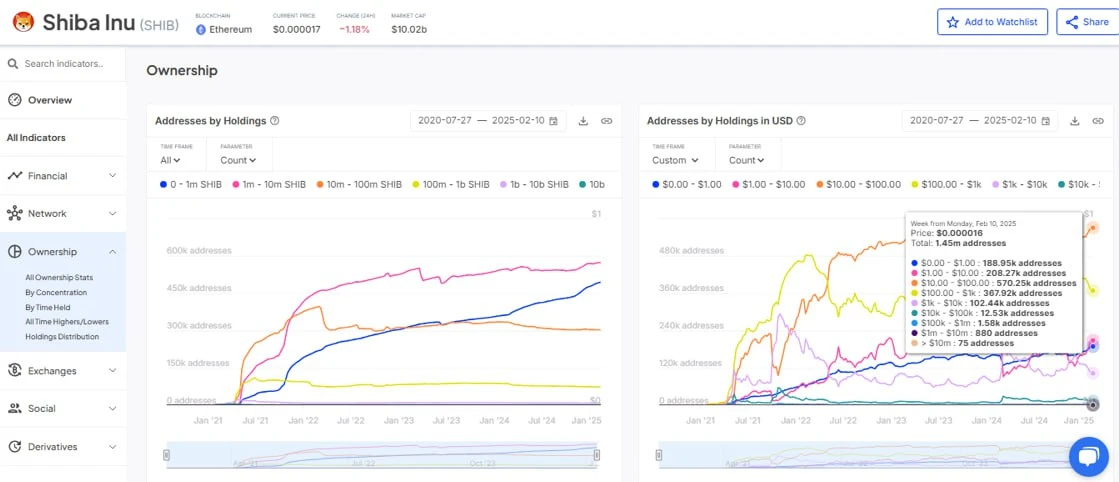Toggle the $10.00 - $100.00 series
This screenshot has height=482, width=1119.
pyautogui.click(x=858, y=184)
